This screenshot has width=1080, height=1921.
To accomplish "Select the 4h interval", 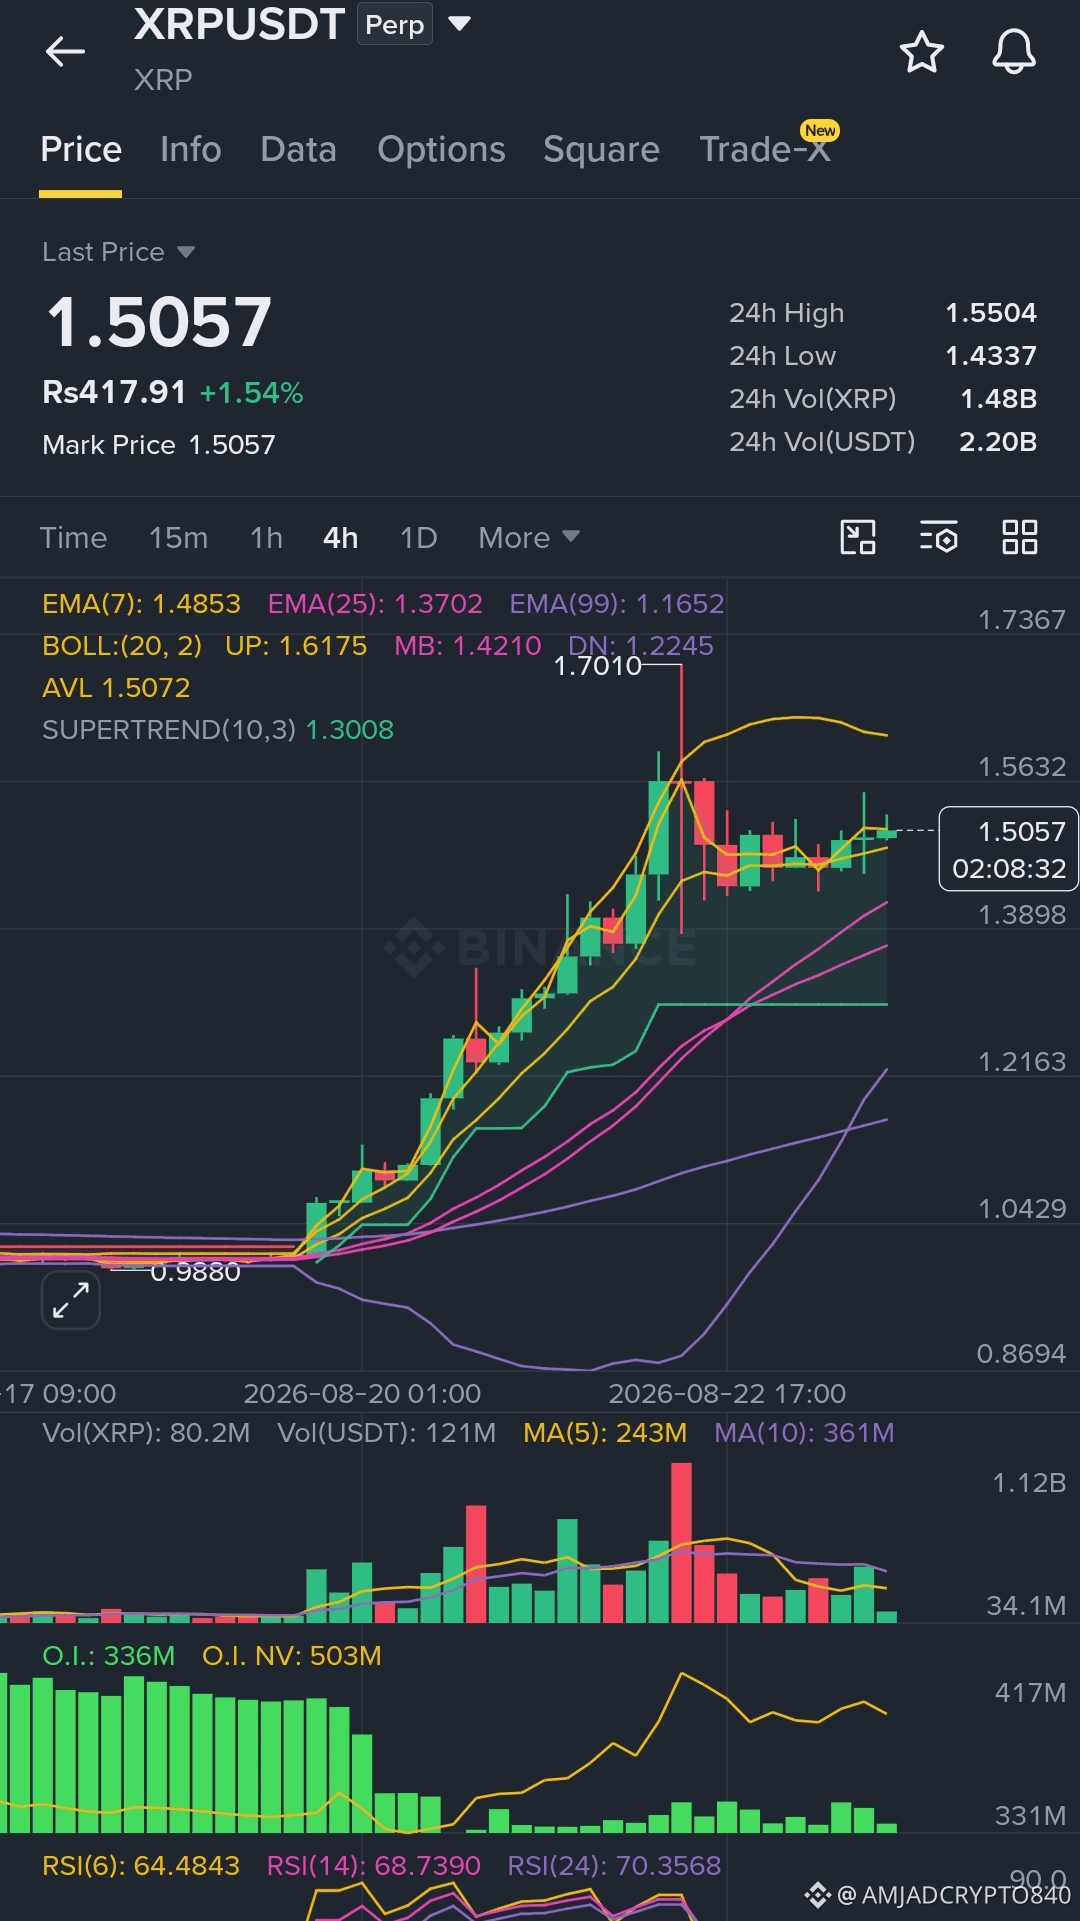I will [340, 538].
